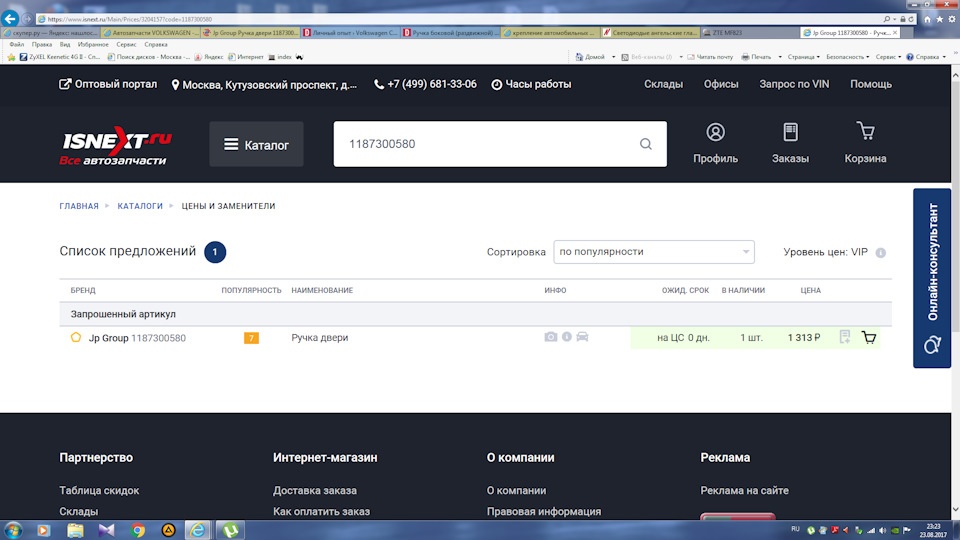The width and height of the screenshot is (960, 540).
Task: Open the Онлайн-консультант side button
Action: coord(932,278)
